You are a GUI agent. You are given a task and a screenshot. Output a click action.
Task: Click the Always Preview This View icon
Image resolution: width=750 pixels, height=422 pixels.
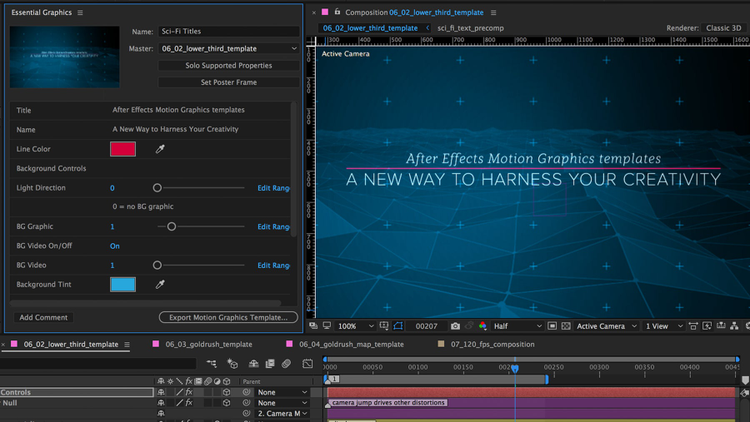tap(313, 326)
